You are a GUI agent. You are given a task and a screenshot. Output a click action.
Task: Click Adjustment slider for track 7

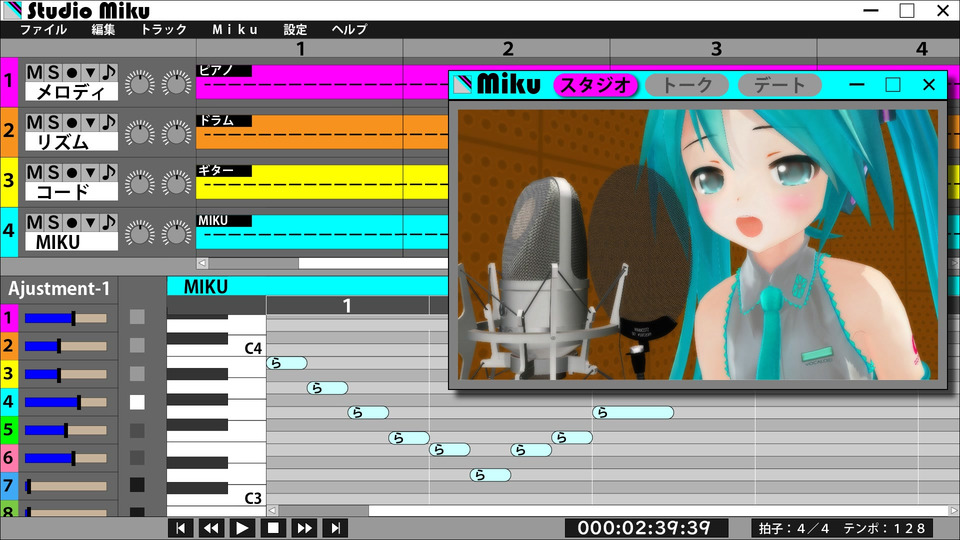66,486
